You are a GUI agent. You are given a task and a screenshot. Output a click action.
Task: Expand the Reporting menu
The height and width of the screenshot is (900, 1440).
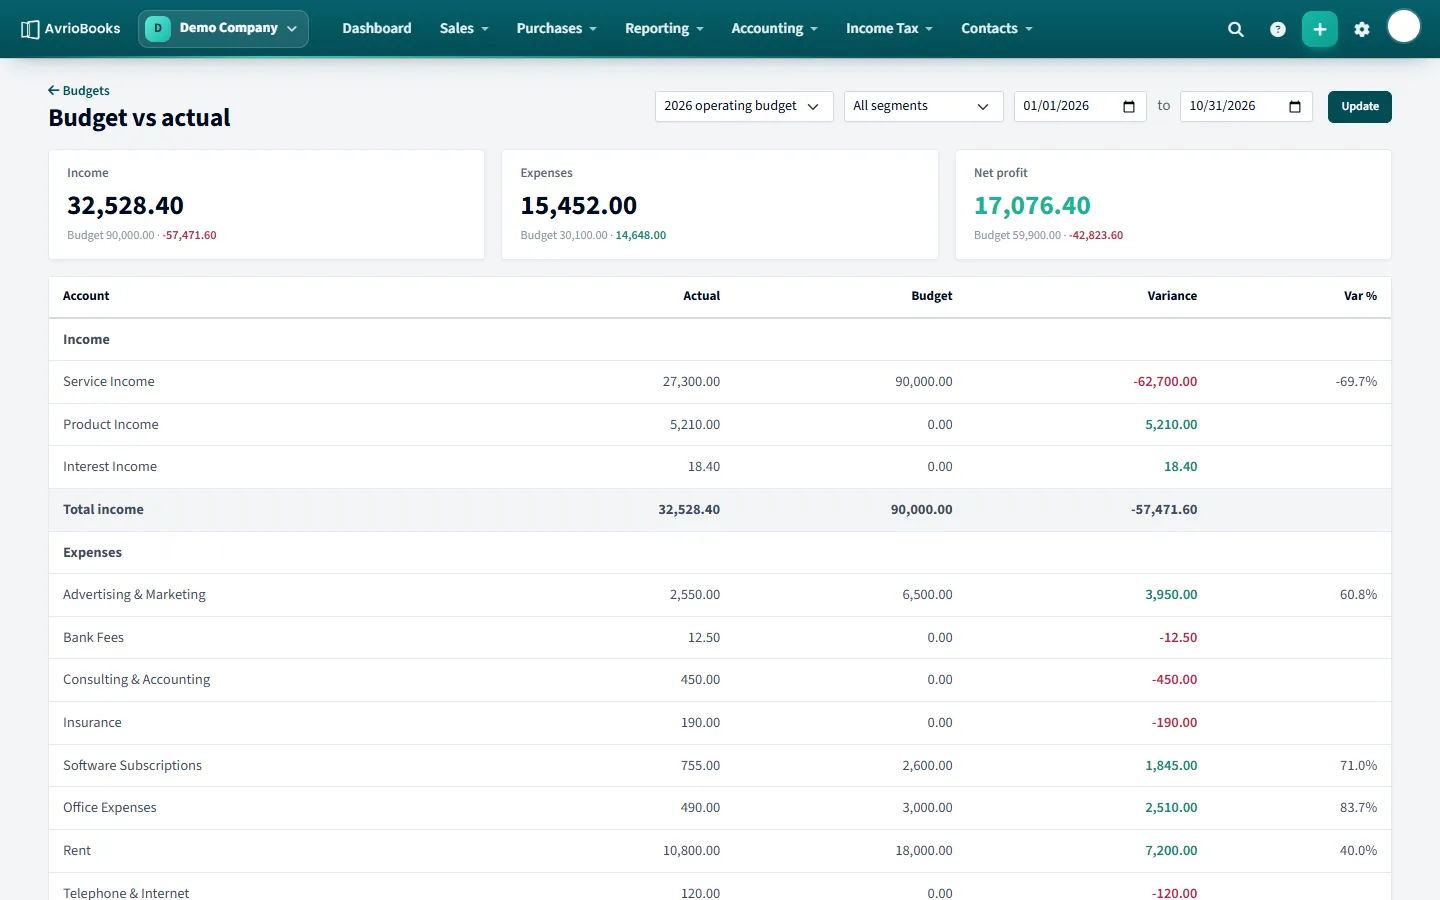(x=664, y=29)
